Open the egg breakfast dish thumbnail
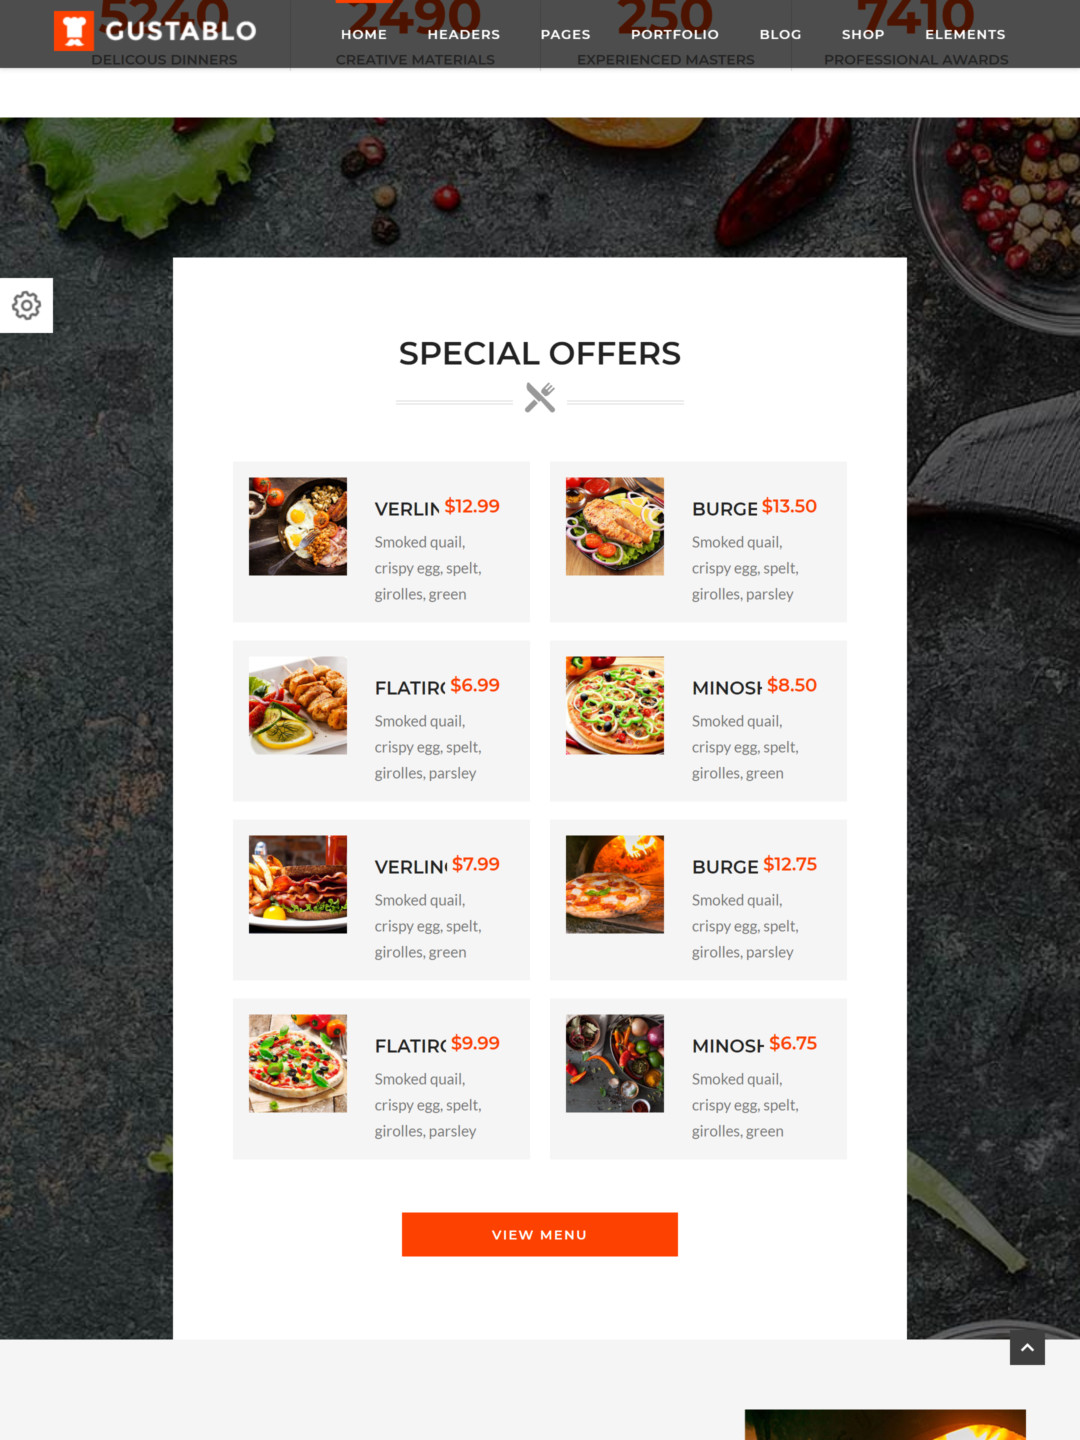 pyautogui.click(x=298, y=526)
